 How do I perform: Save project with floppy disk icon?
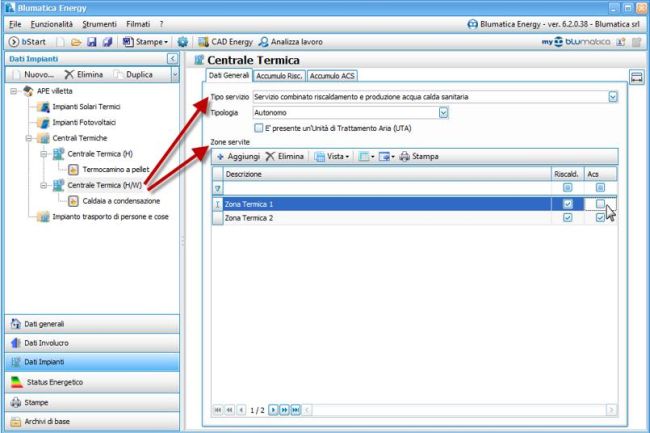tap(92, 42)
